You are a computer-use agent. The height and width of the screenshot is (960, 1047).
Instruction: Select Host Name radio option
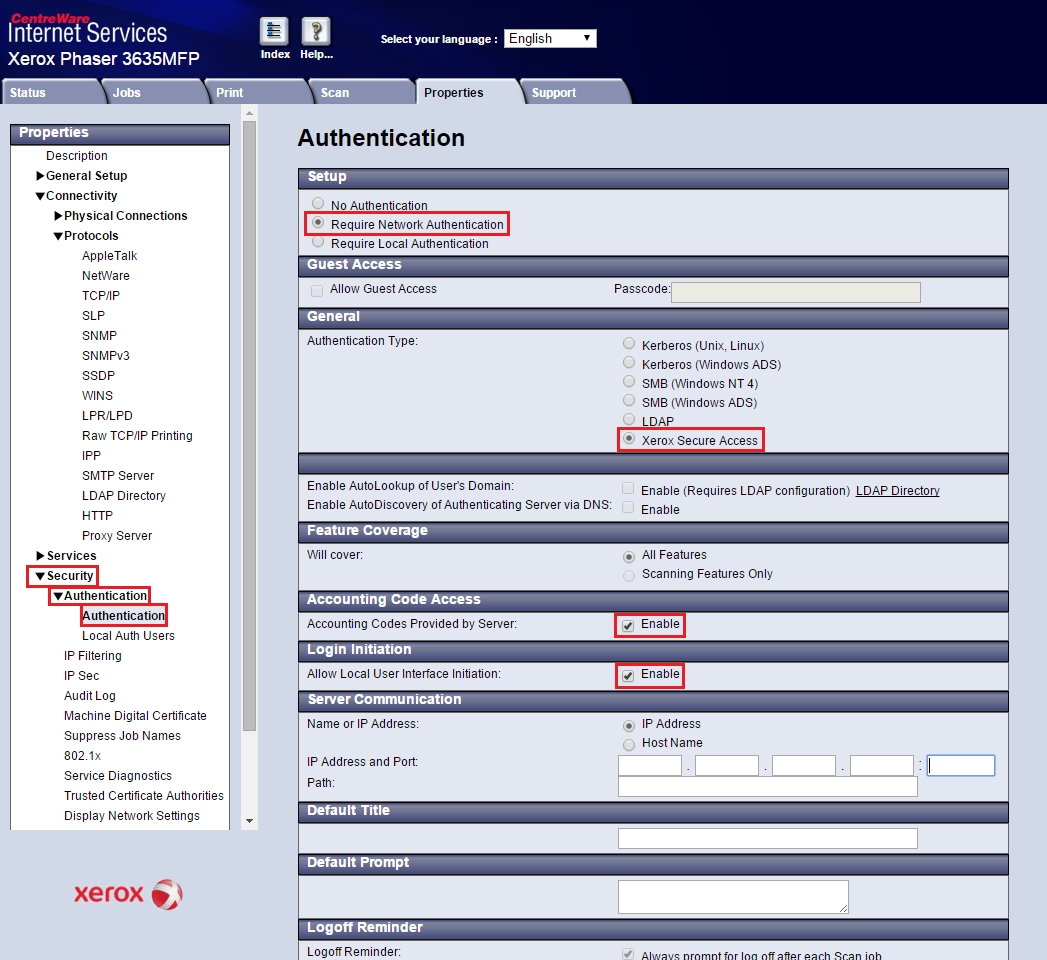coord(629,744)
